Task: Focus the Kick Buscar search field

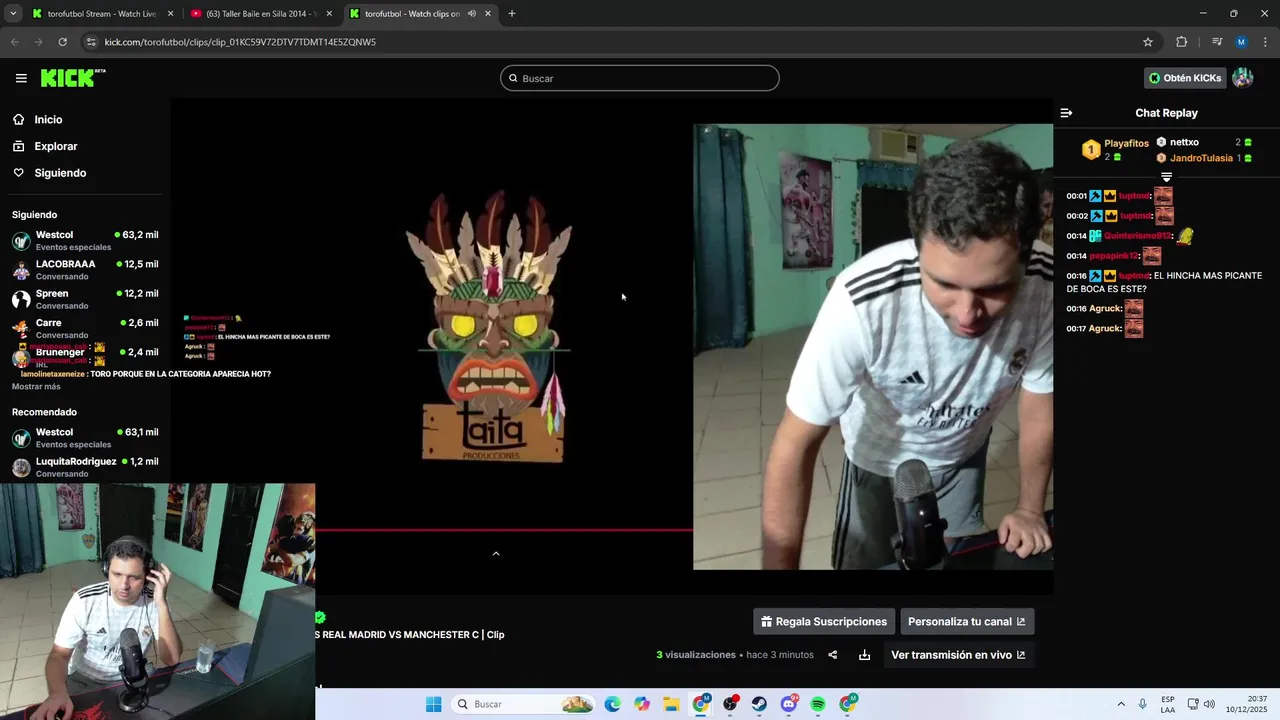Action: 640,78
